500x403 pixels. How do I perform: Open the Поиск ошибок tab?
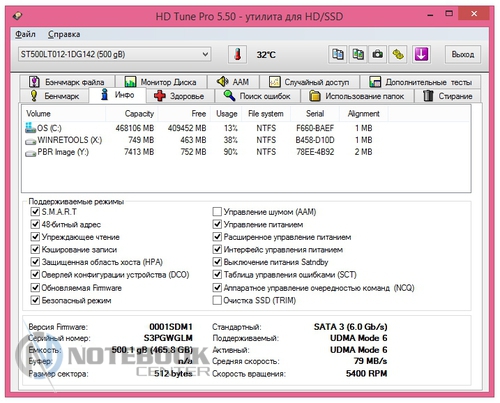tap(257, 96)
